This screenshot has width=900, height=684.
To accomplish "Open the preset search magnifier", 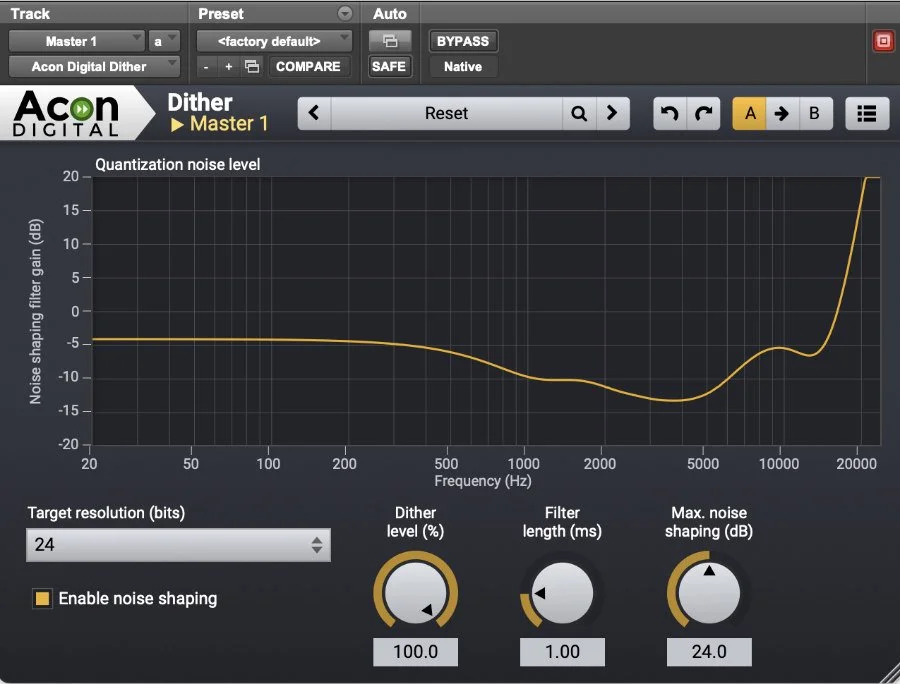I will coord(578,113).
